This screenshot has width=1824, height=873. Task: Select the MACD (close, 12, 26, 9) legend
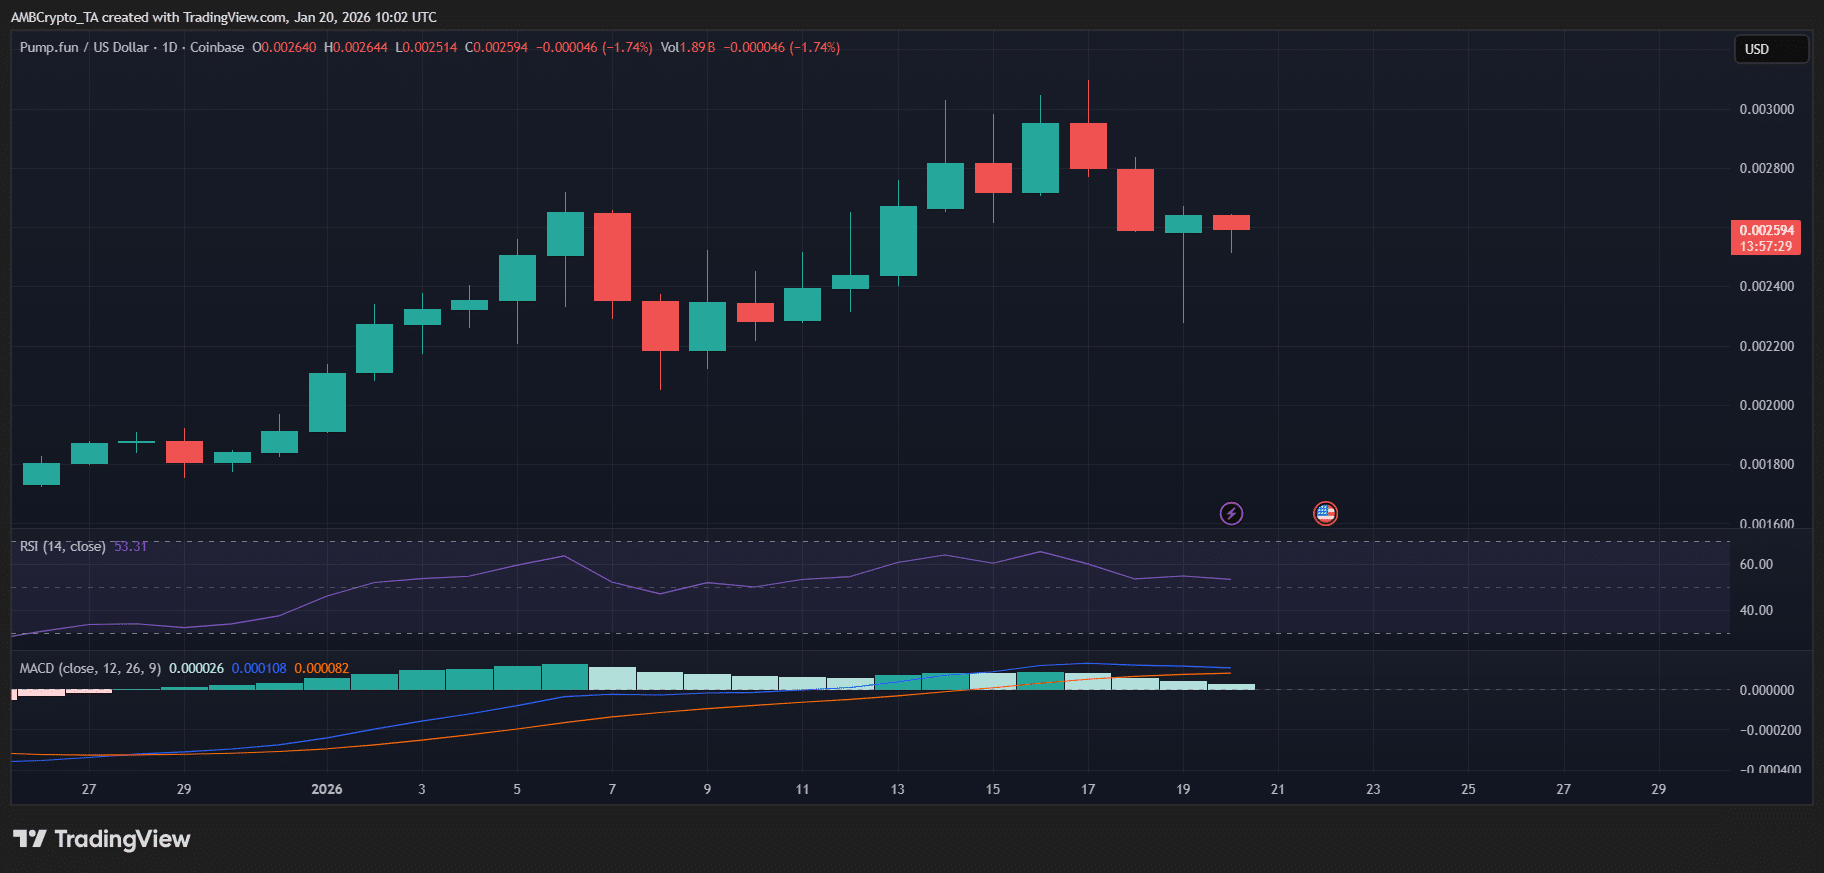(x=90, y=668)
